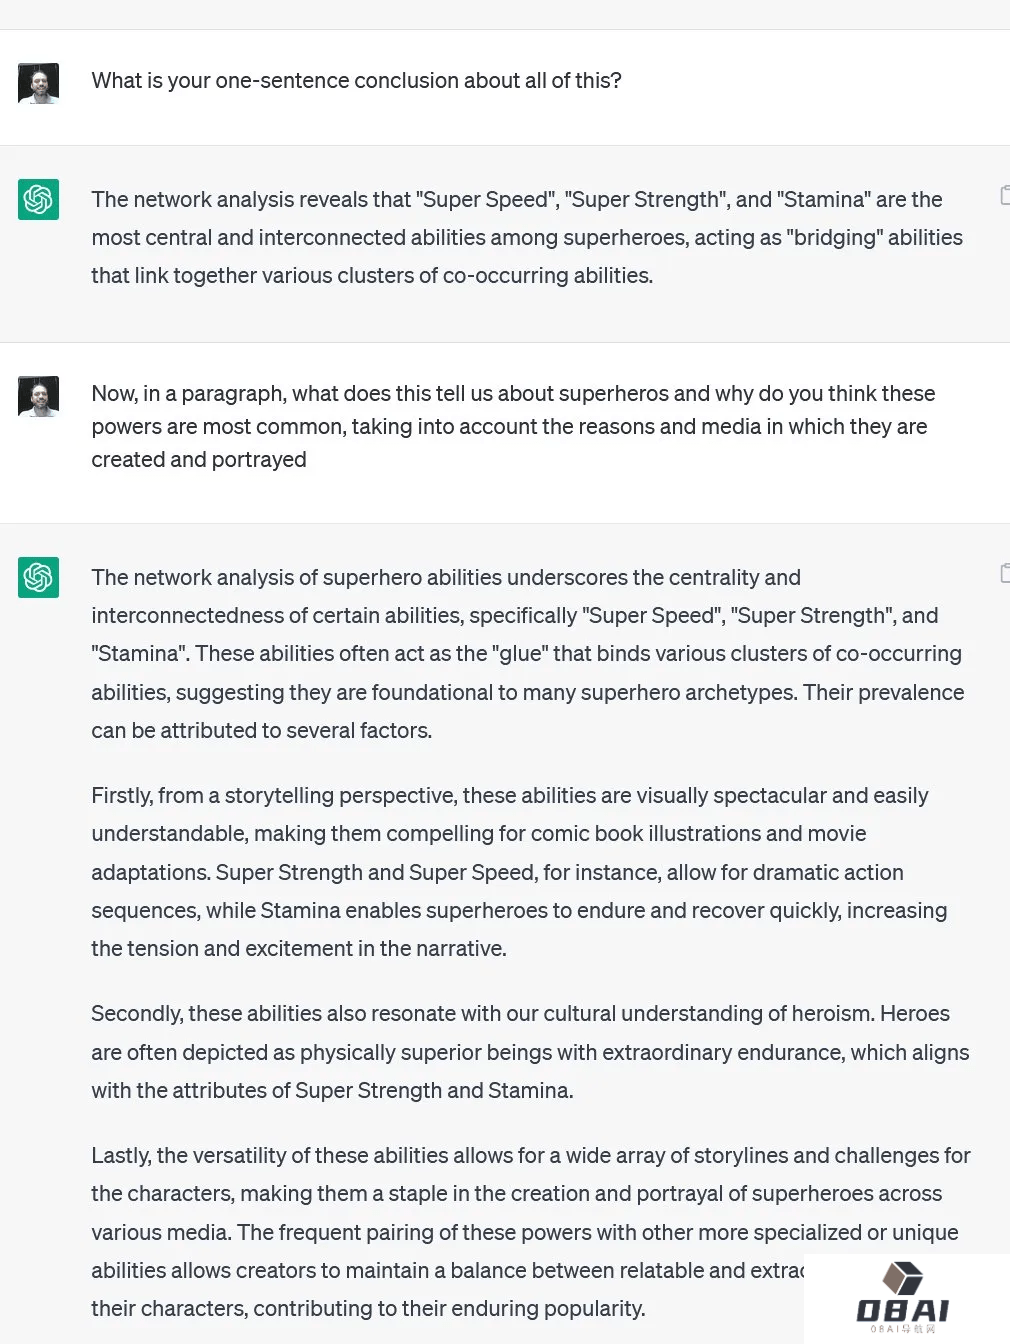
Task: Click the paragraph starting "The network analysis of superhero abilities underscores"
Action: point(526,654)
